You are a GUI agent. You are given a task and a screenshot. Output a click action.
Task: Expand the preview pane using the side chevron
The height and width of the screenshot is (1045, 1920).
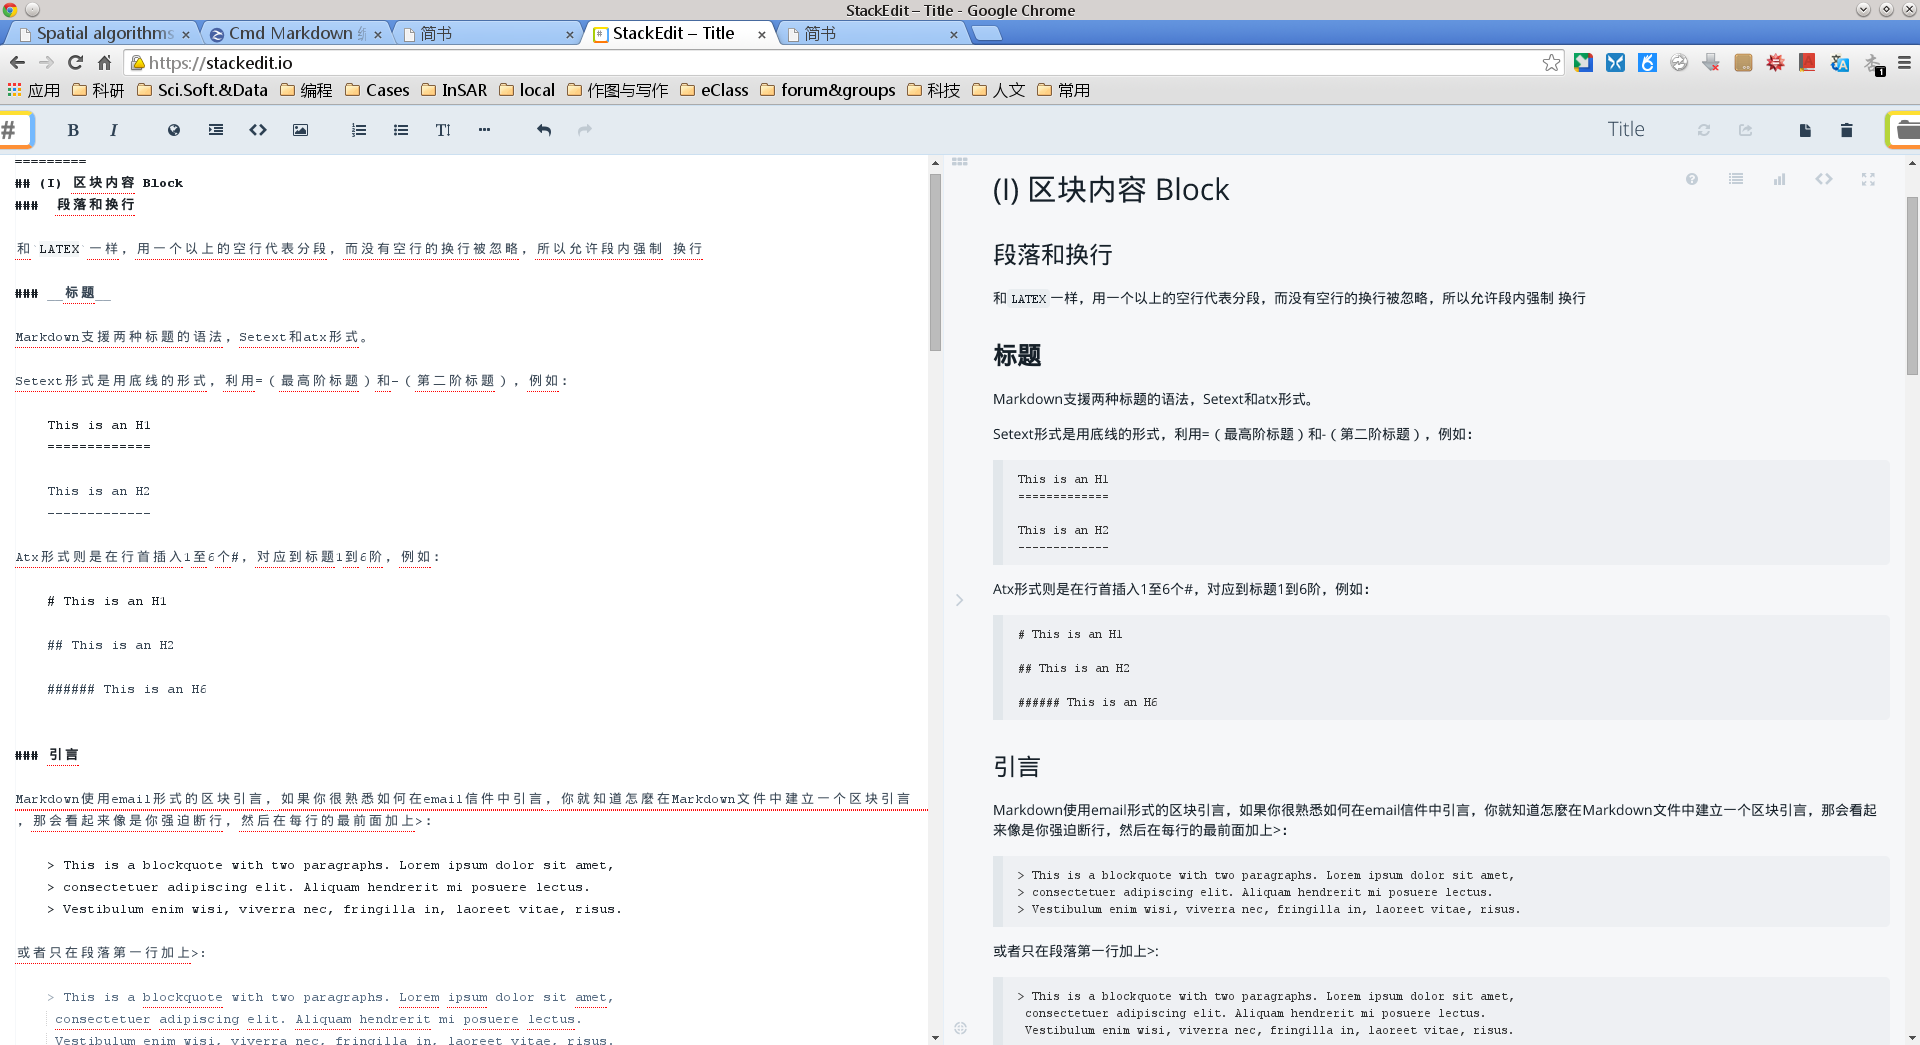click(959, 600)
